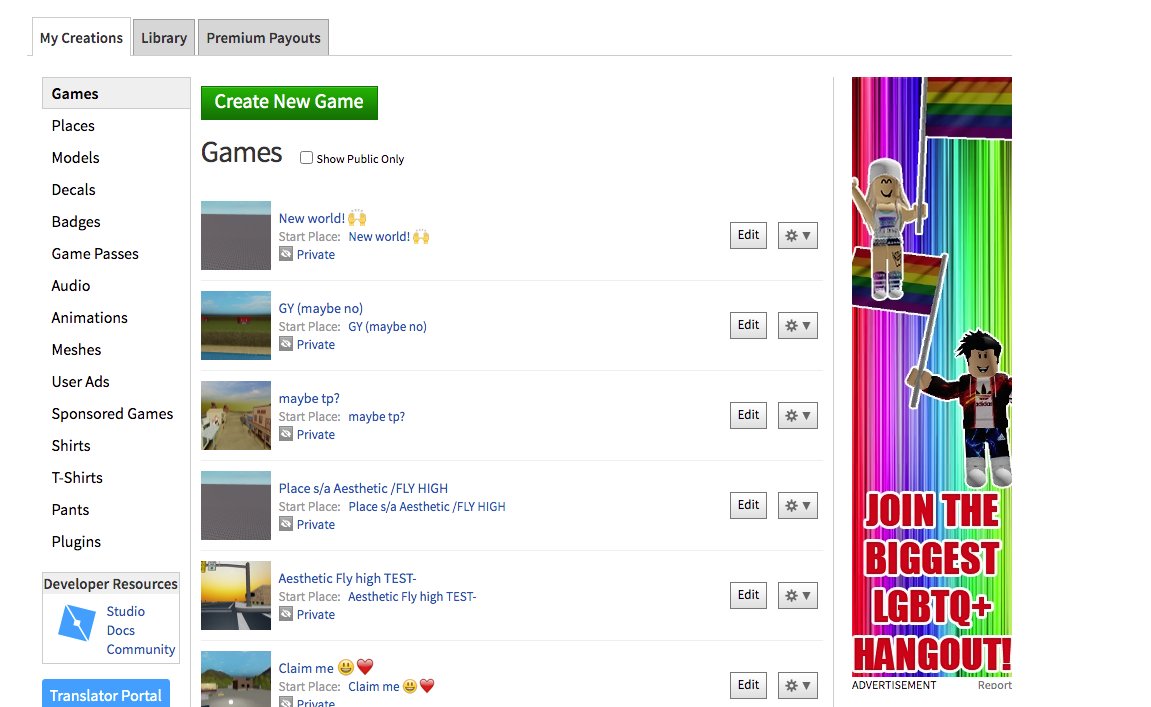
Task: Select T-Shirts in the sidebar
Action: 77,478
